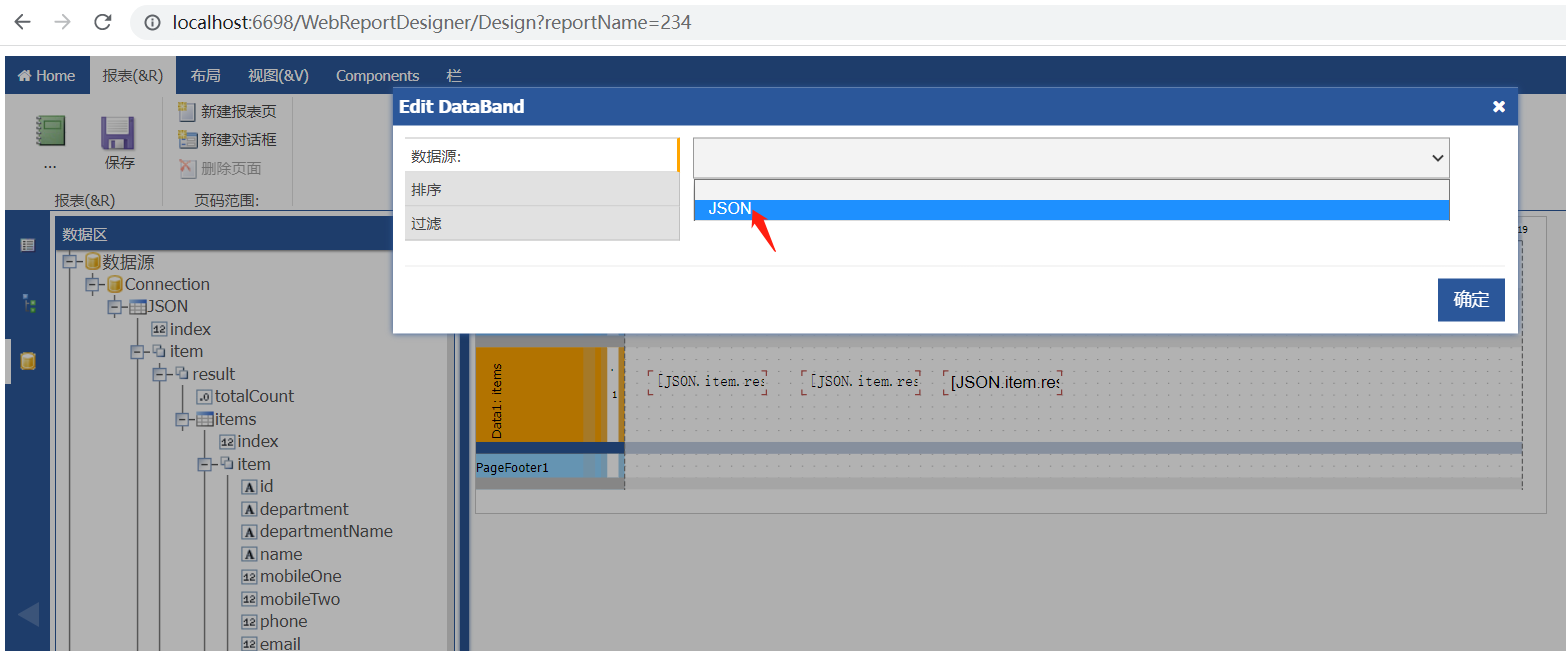The image size is (1566, 651).
Task: Select the departmentName field
Action: click(x=326, y=531)
